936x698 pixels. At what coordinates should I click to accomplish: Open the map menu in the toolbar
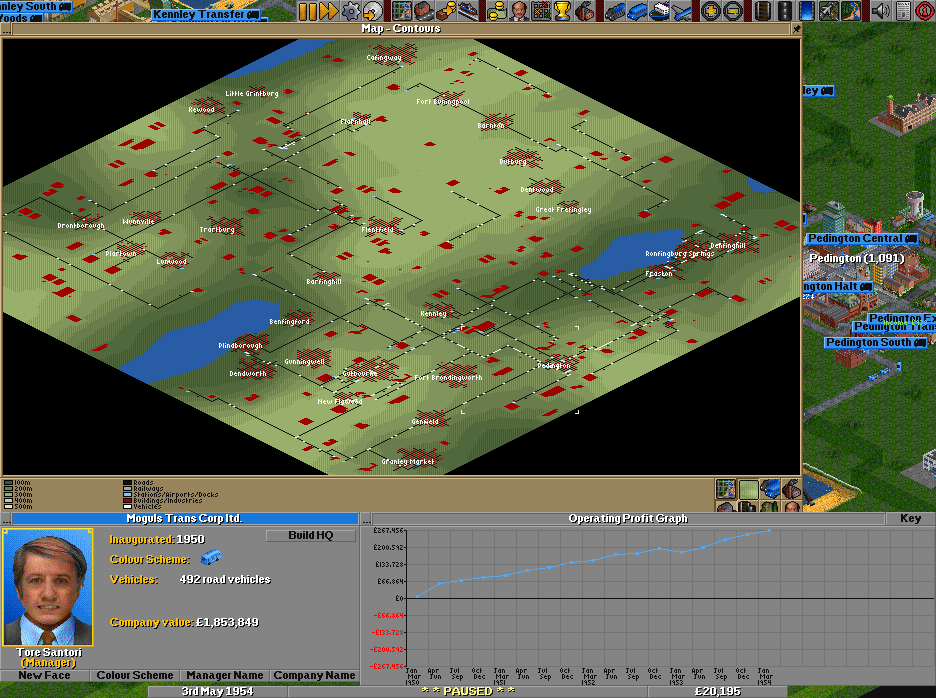pyautogui.click(x=402, y=11)
